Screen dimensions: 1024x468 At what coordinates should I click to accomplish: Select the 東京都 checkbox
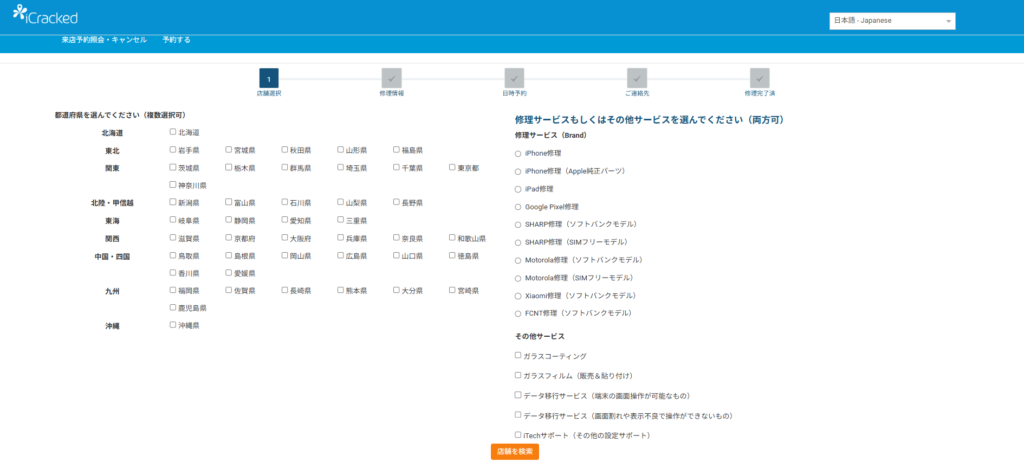(x=452, y=167)
